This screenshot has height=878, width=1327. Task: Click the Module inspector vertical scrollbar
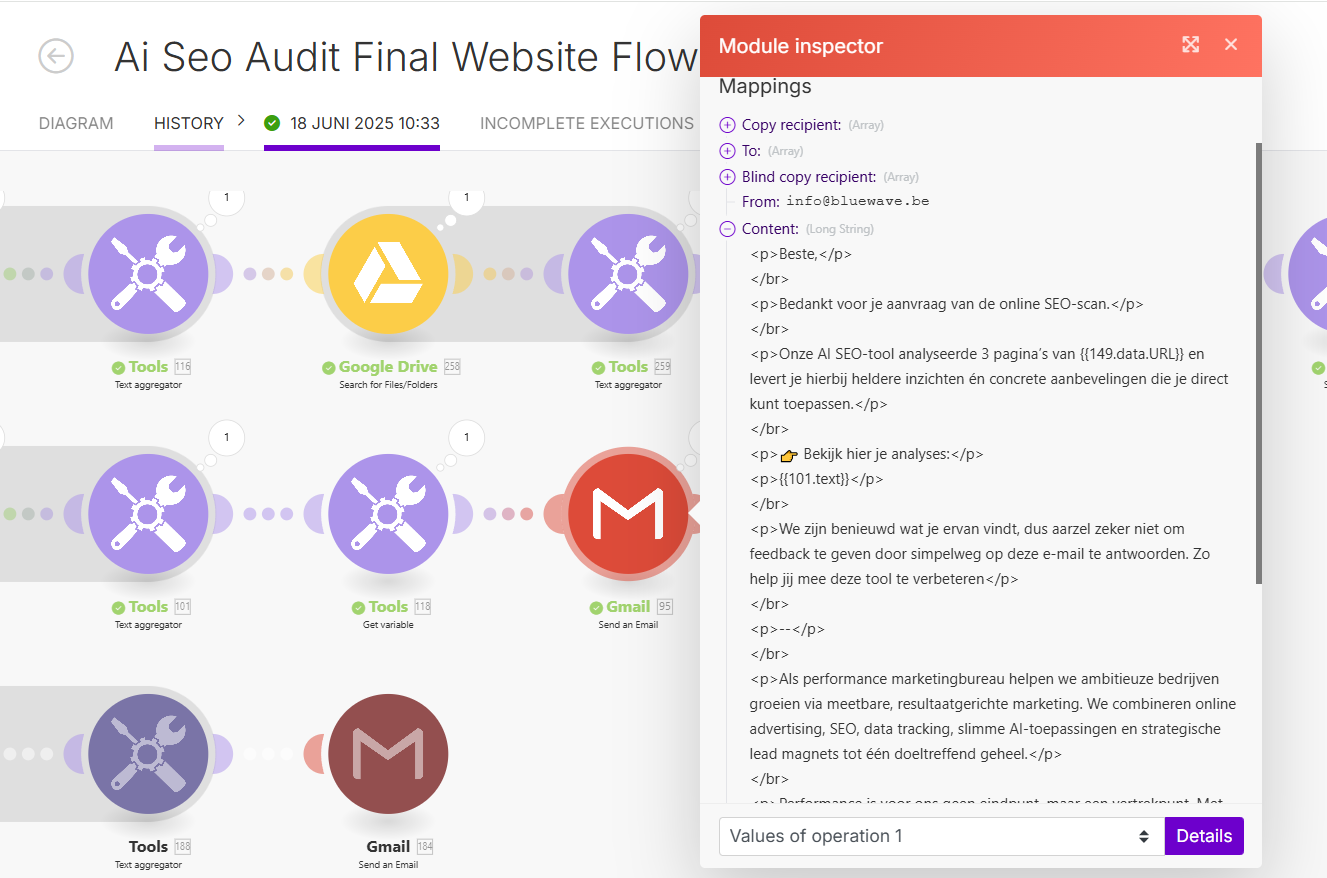pos(1258,363)
